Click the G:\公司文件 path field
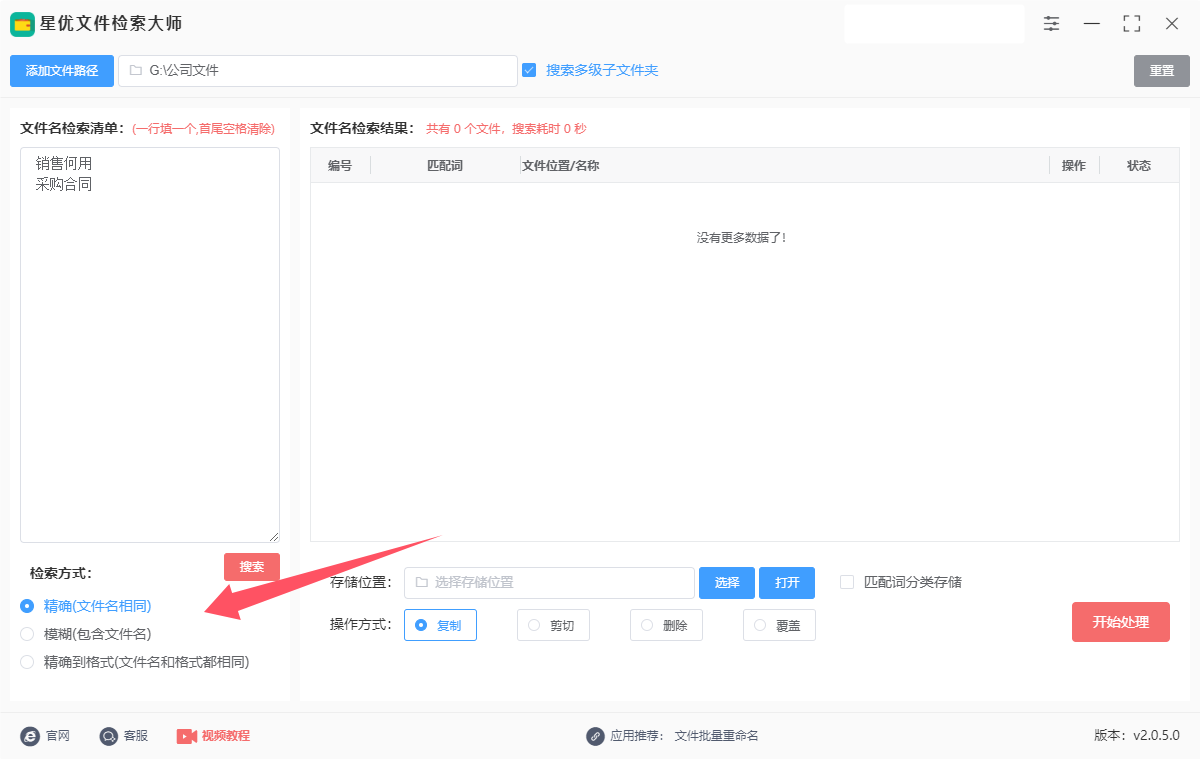The height and width of the screenshot is (760, 1200). (x=318, y=71)
